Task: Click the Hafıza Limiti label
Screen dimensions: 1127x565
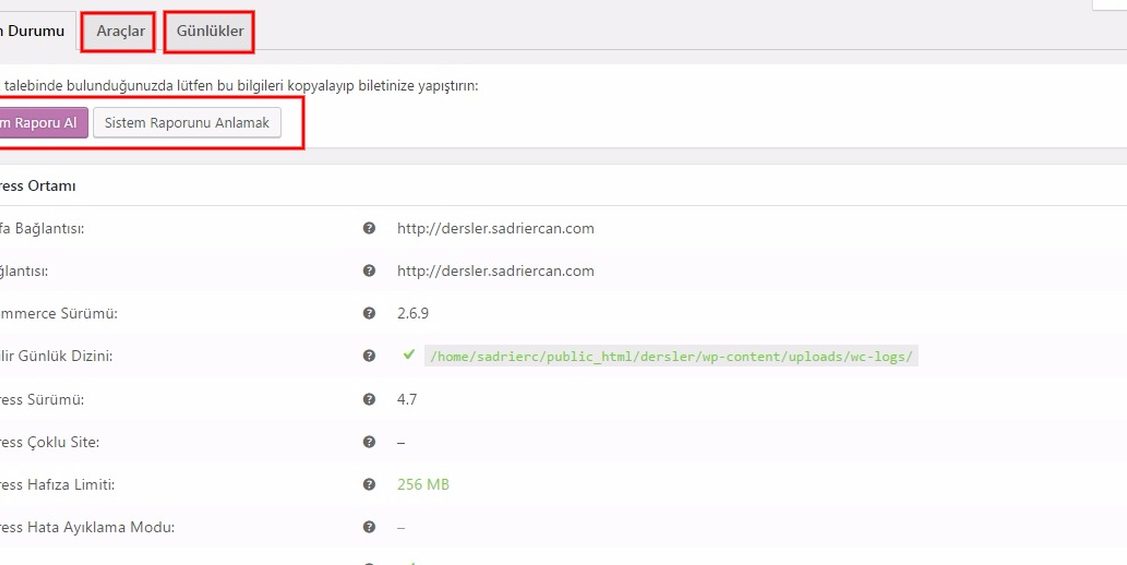Action: coord(57,484)
